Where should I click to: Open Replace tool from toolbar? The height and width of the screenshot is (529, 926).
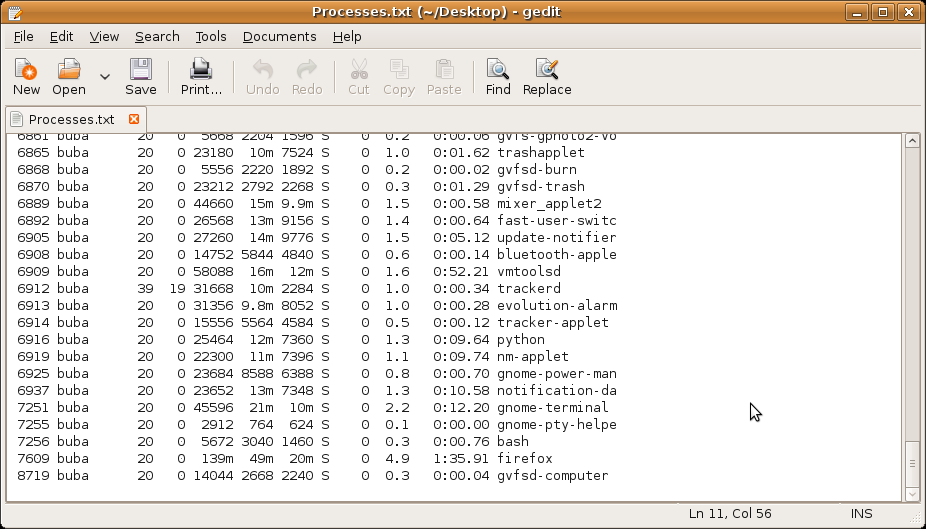point(547,77)
